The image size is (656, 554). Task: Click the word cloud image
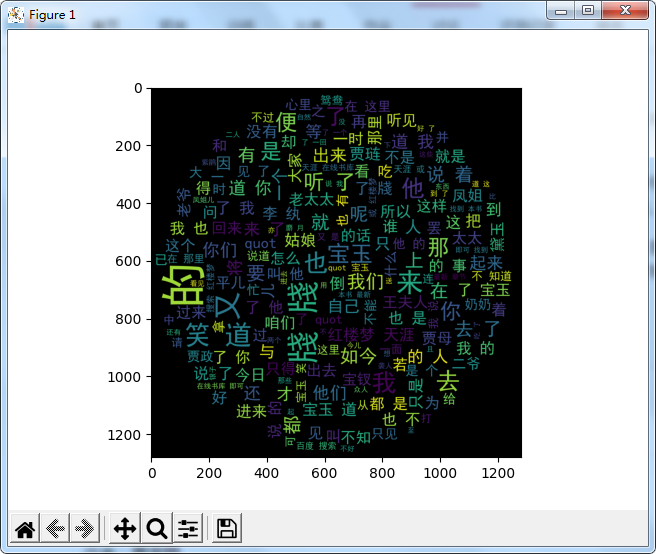[336, 273]
